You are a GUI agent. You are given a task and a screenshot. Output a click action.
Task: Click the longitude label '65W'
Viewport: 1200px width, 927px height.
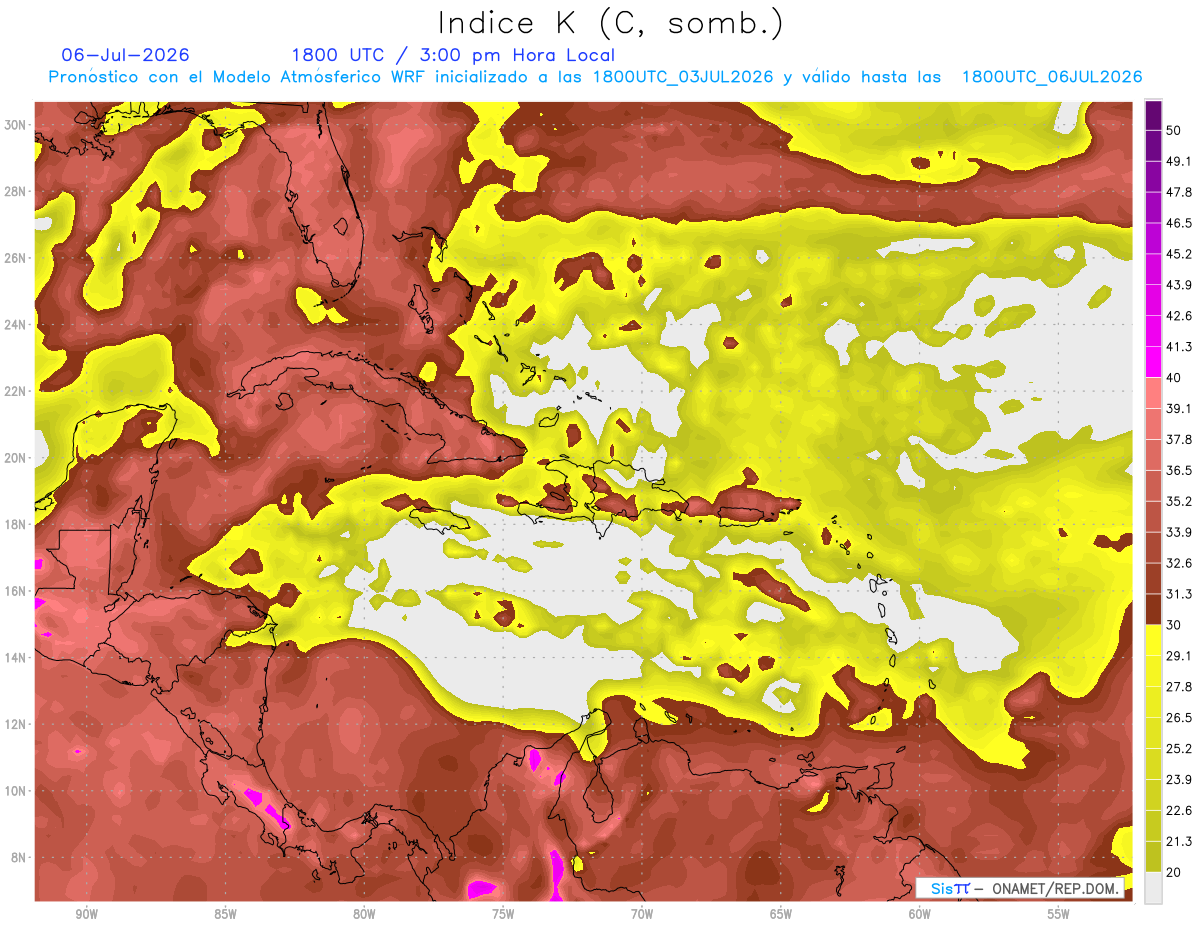tap(781, 914)
